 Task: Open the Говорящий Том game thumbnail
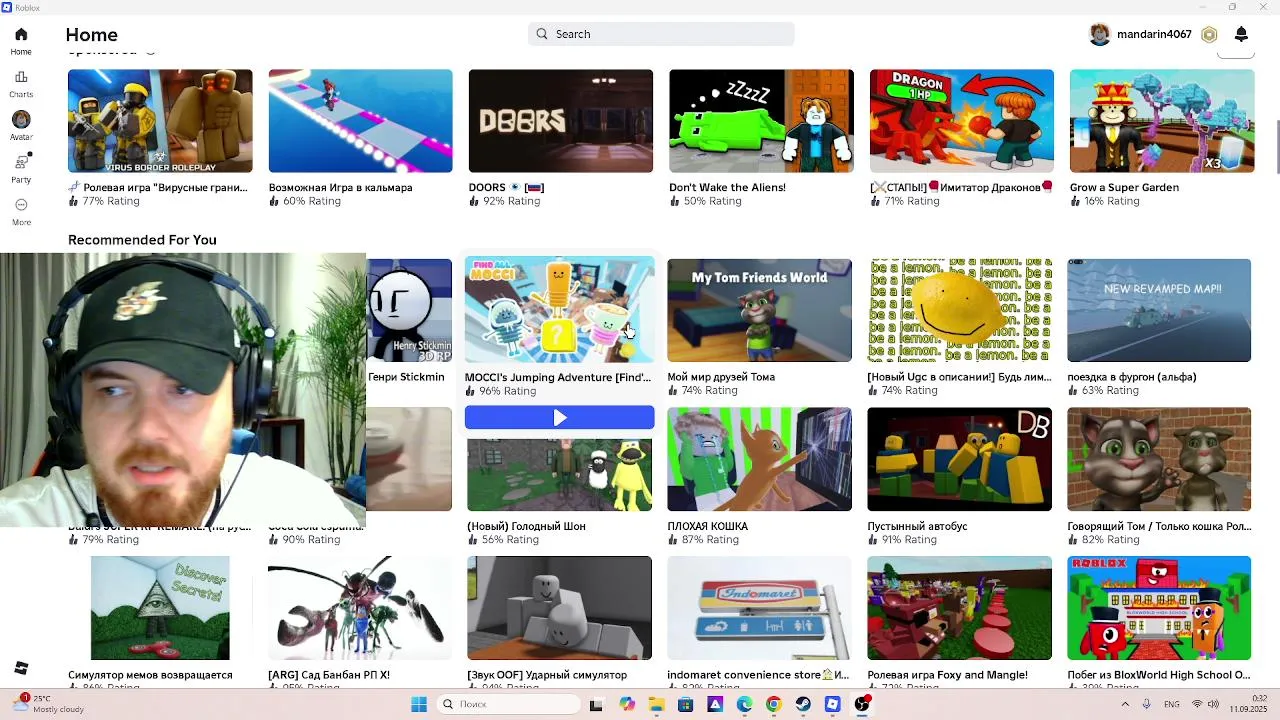(x=1159, y=459)
